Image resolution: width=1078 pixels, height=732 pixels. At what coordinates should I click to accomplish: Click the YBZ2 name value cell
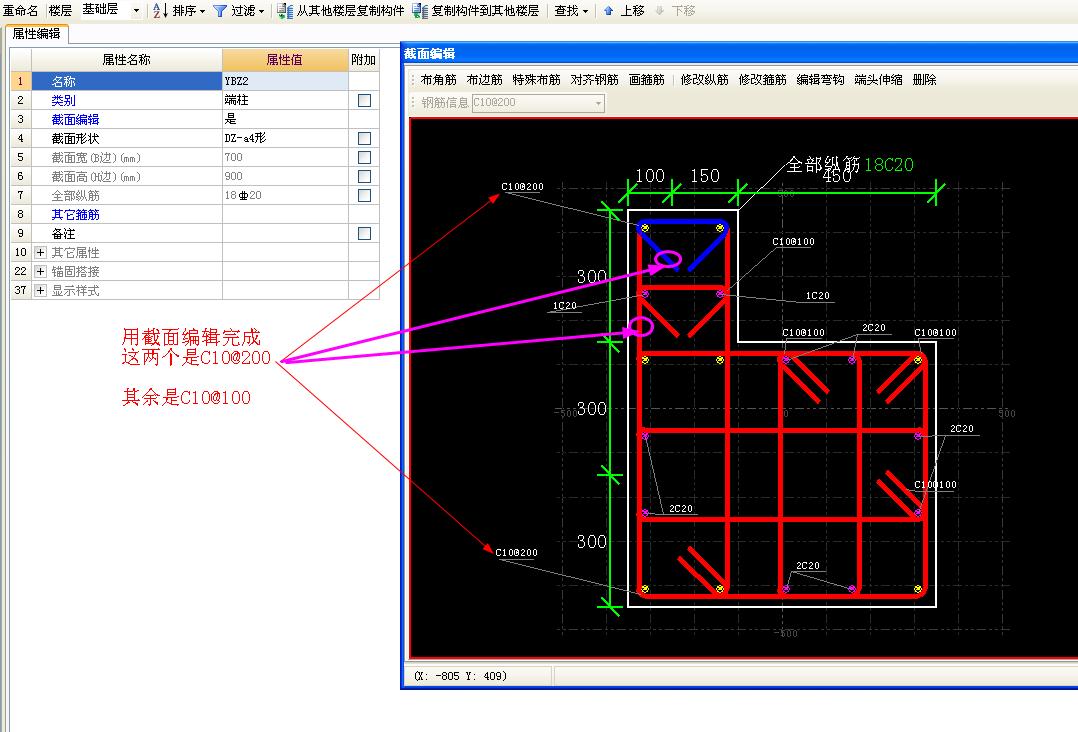point(285,81)
